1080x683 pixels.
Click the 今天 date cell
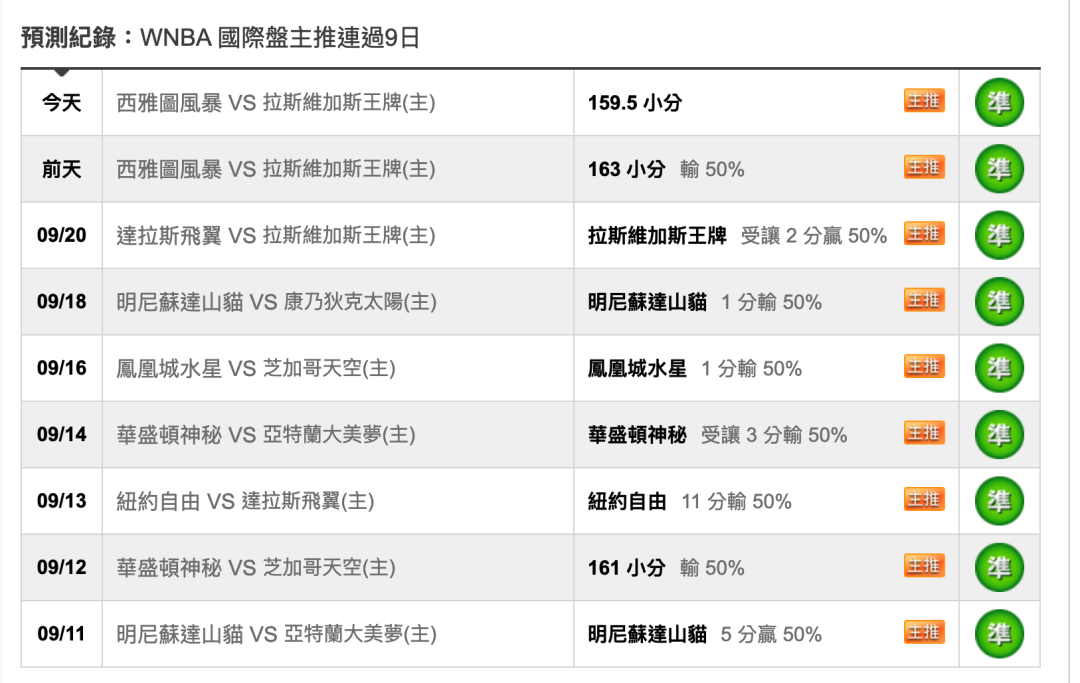coord(62,103)
